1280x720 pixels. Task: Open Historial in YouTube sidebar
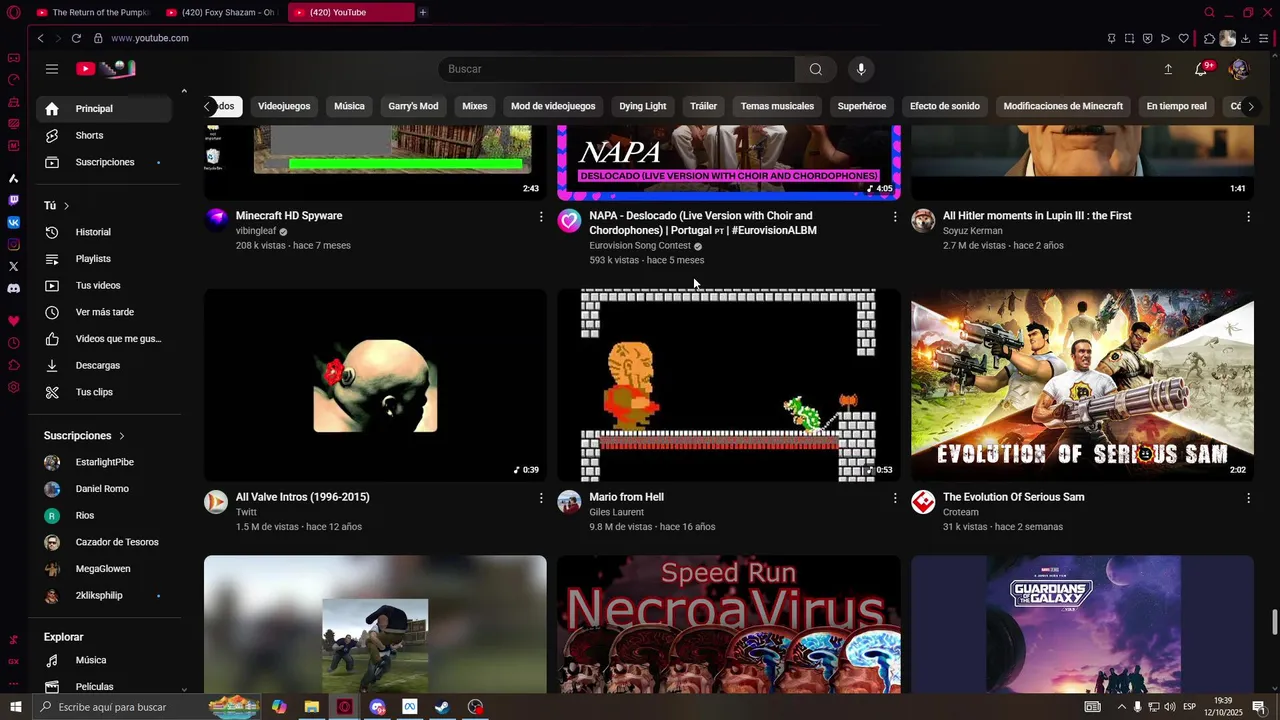click(x=106, y=232)
